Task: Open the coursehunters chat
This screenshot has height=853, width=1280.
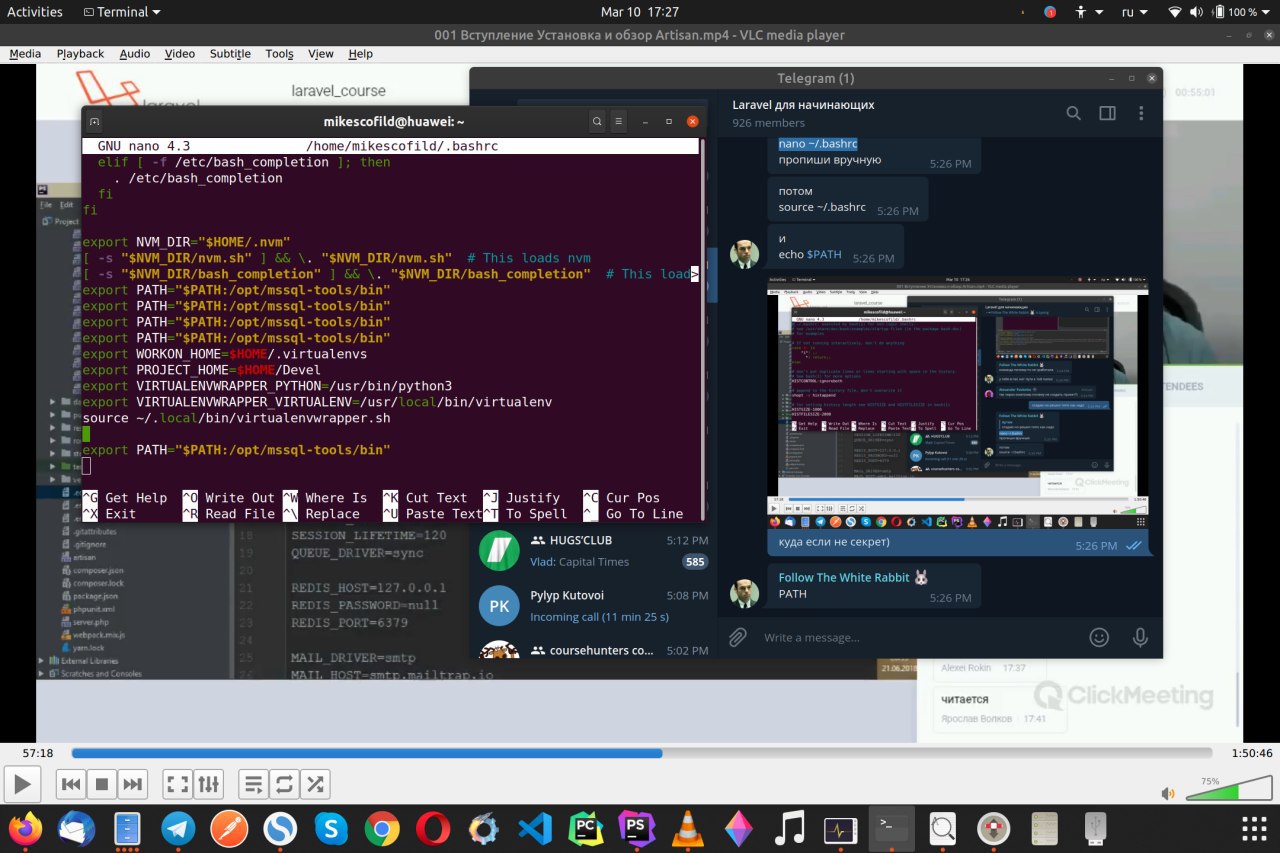Action: tap(593, 649)
